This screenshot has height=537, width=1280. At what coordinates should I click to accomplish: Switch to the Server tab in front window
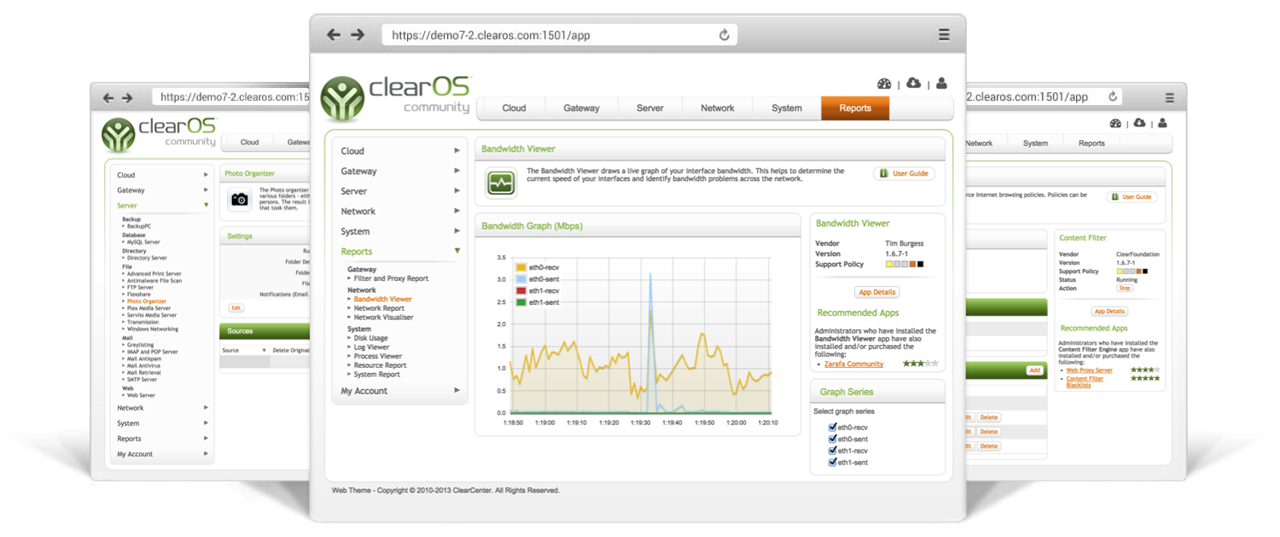coord(650,108)
